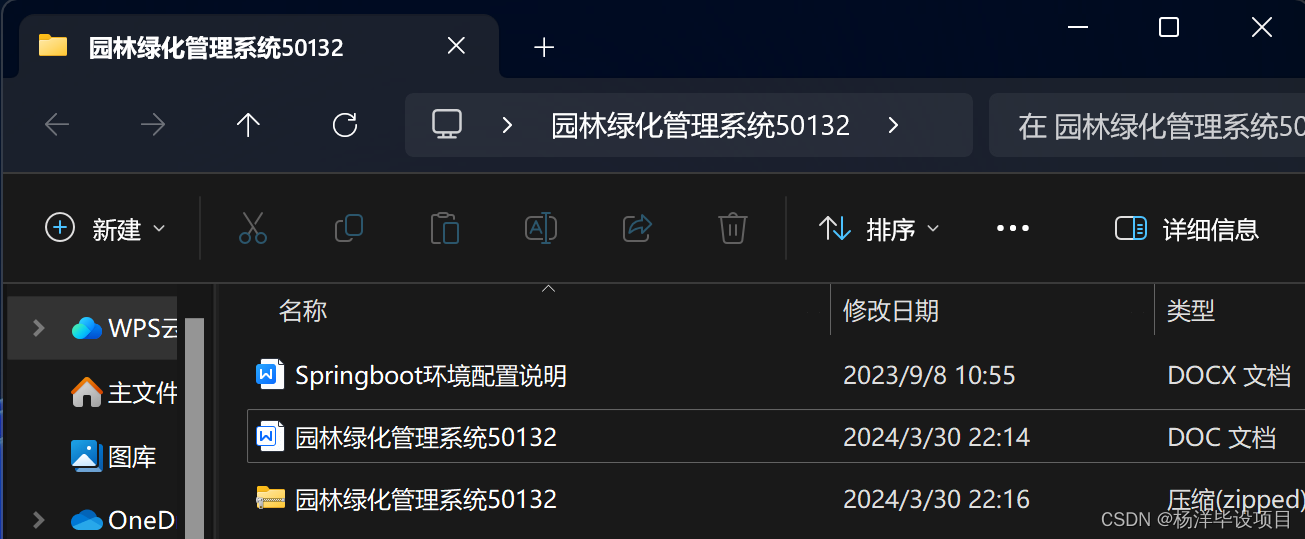Open the see more three-dots menu
The height and width of the screenshot is (539, 1305).
coord(1013,229)
